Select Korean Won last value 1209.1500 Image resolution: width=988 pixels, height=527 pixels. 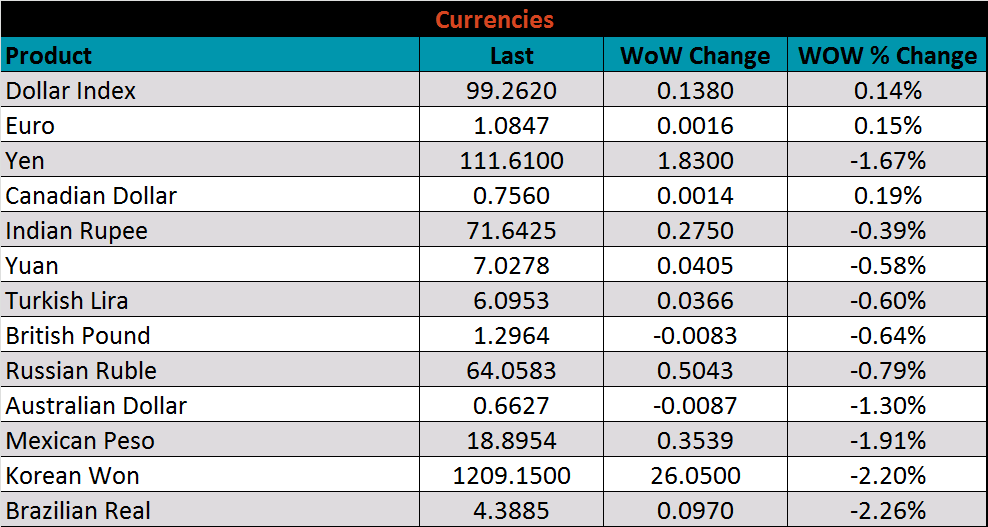[511, 476]
